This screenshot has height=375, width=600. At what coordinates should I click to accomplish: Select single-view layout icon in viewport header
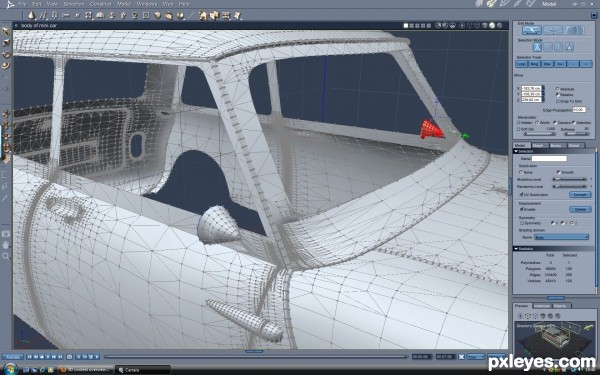406,26
